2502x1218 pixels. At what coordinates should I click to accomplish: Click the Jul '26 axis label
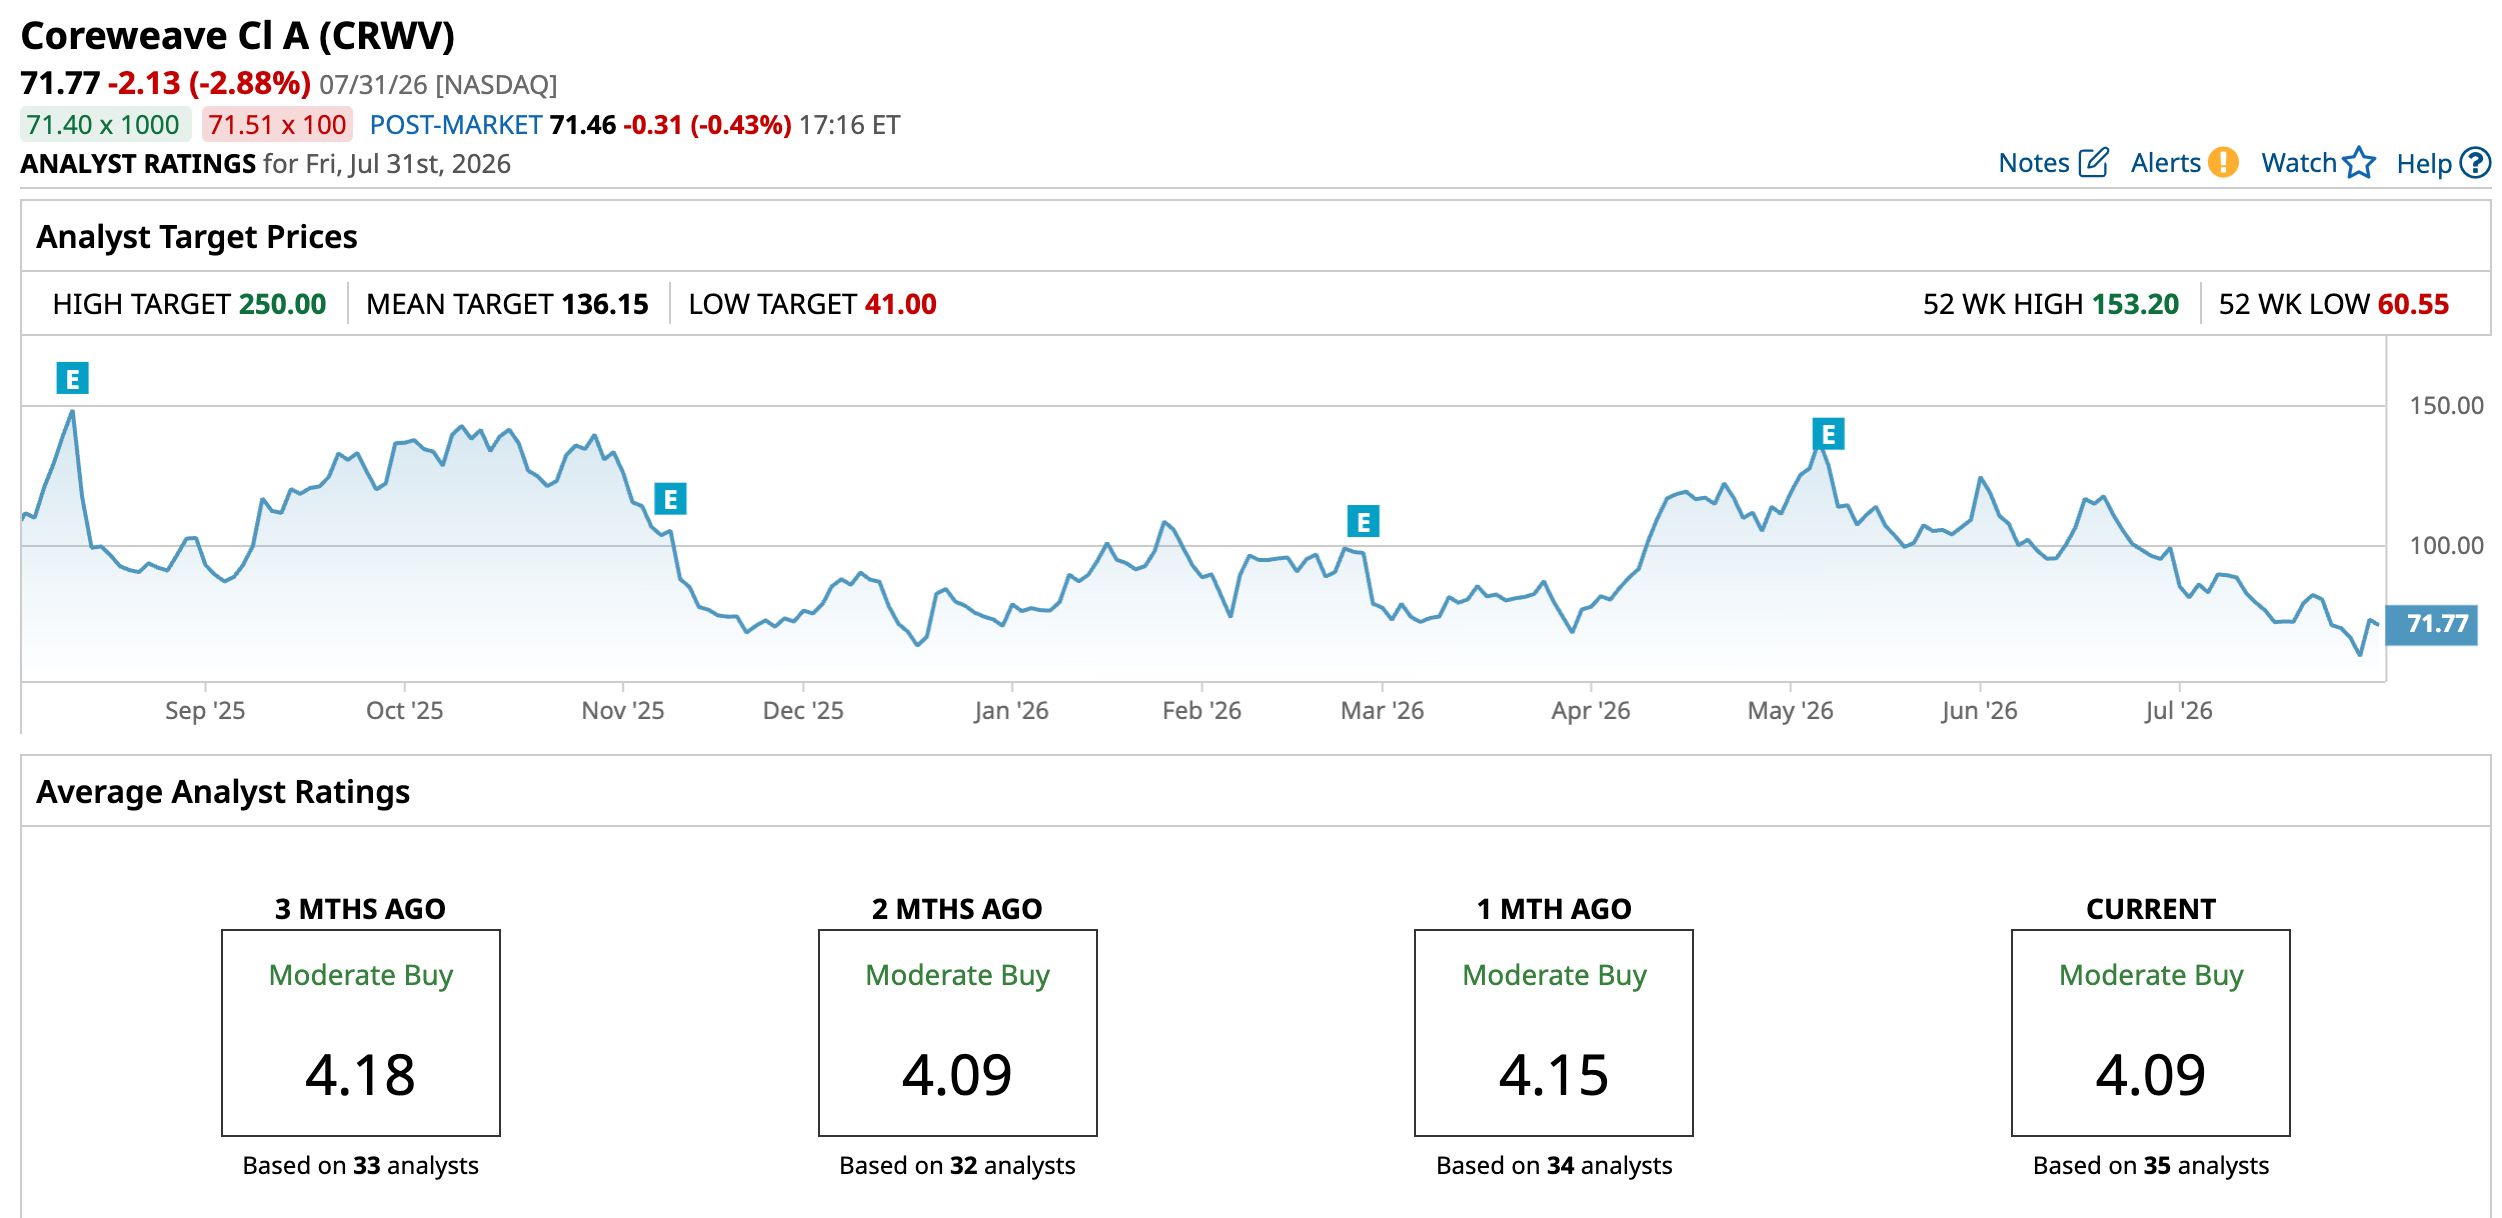(x=2179, y=711)
